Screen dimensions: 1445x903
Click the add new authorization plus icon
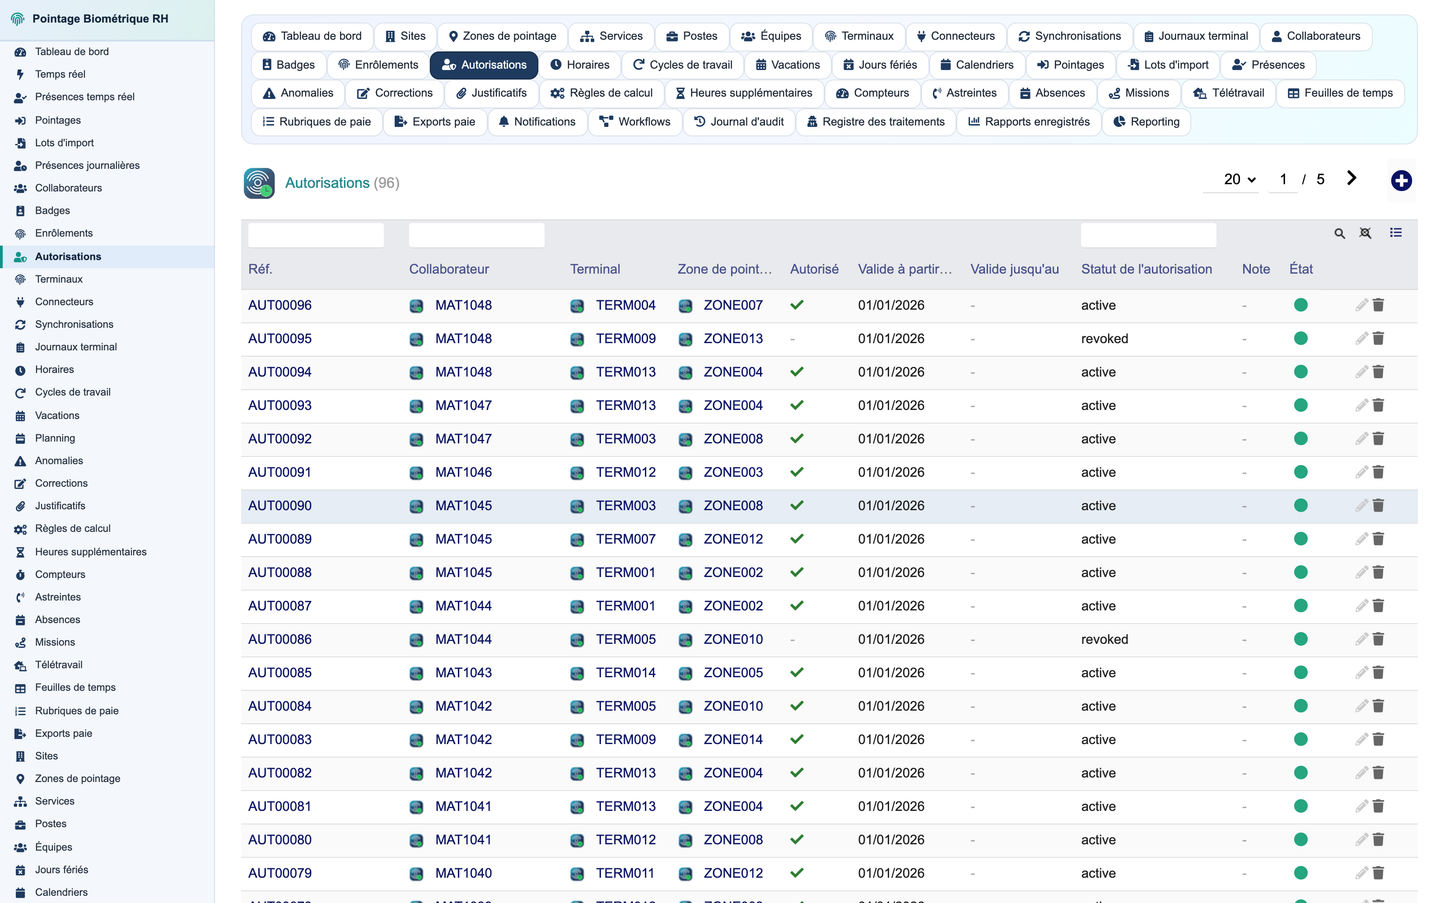pyautogui.click(x=1401, y=180)
